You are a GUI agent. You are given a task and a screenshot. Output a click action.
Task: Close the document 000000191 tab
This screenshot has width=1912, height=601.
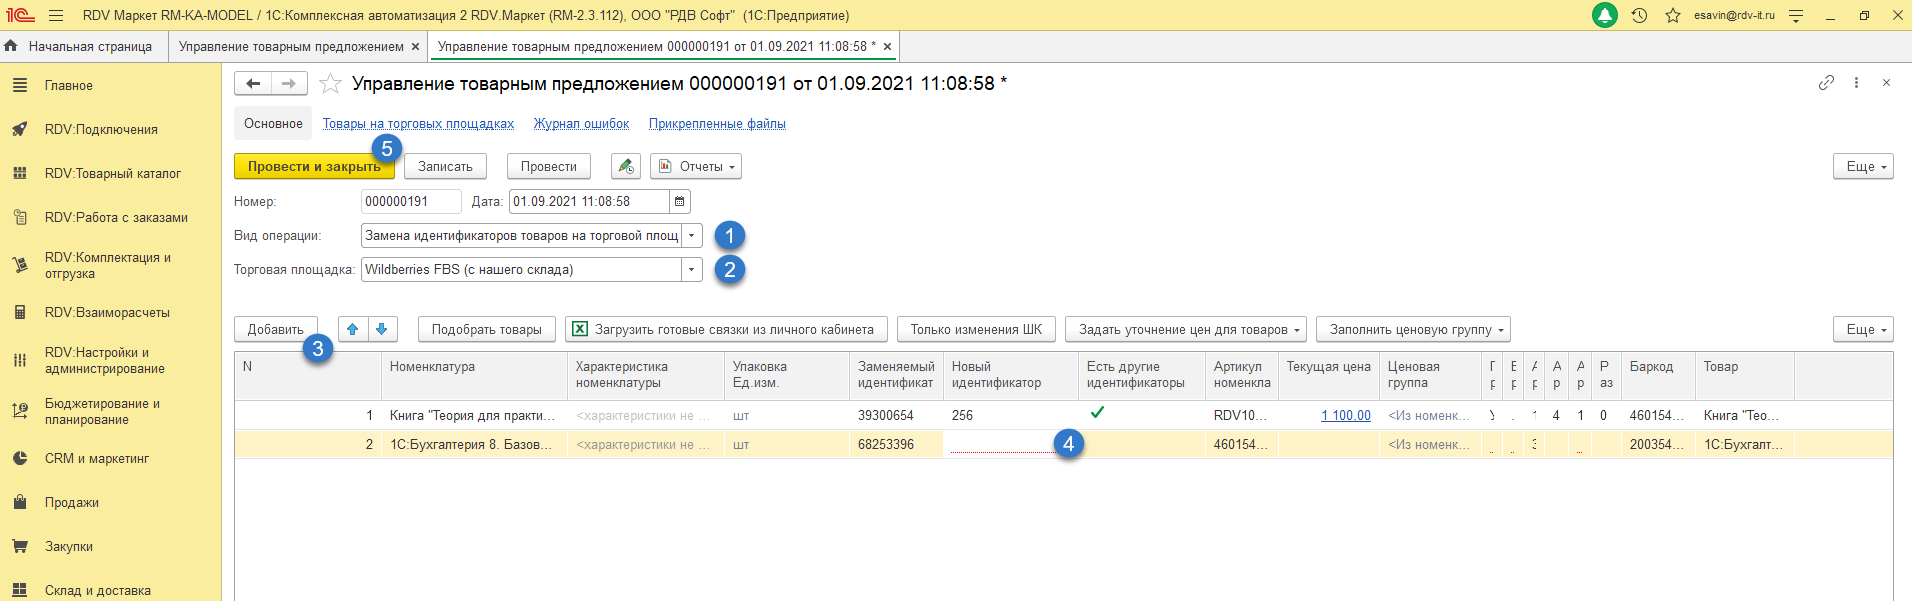(887, 46)
